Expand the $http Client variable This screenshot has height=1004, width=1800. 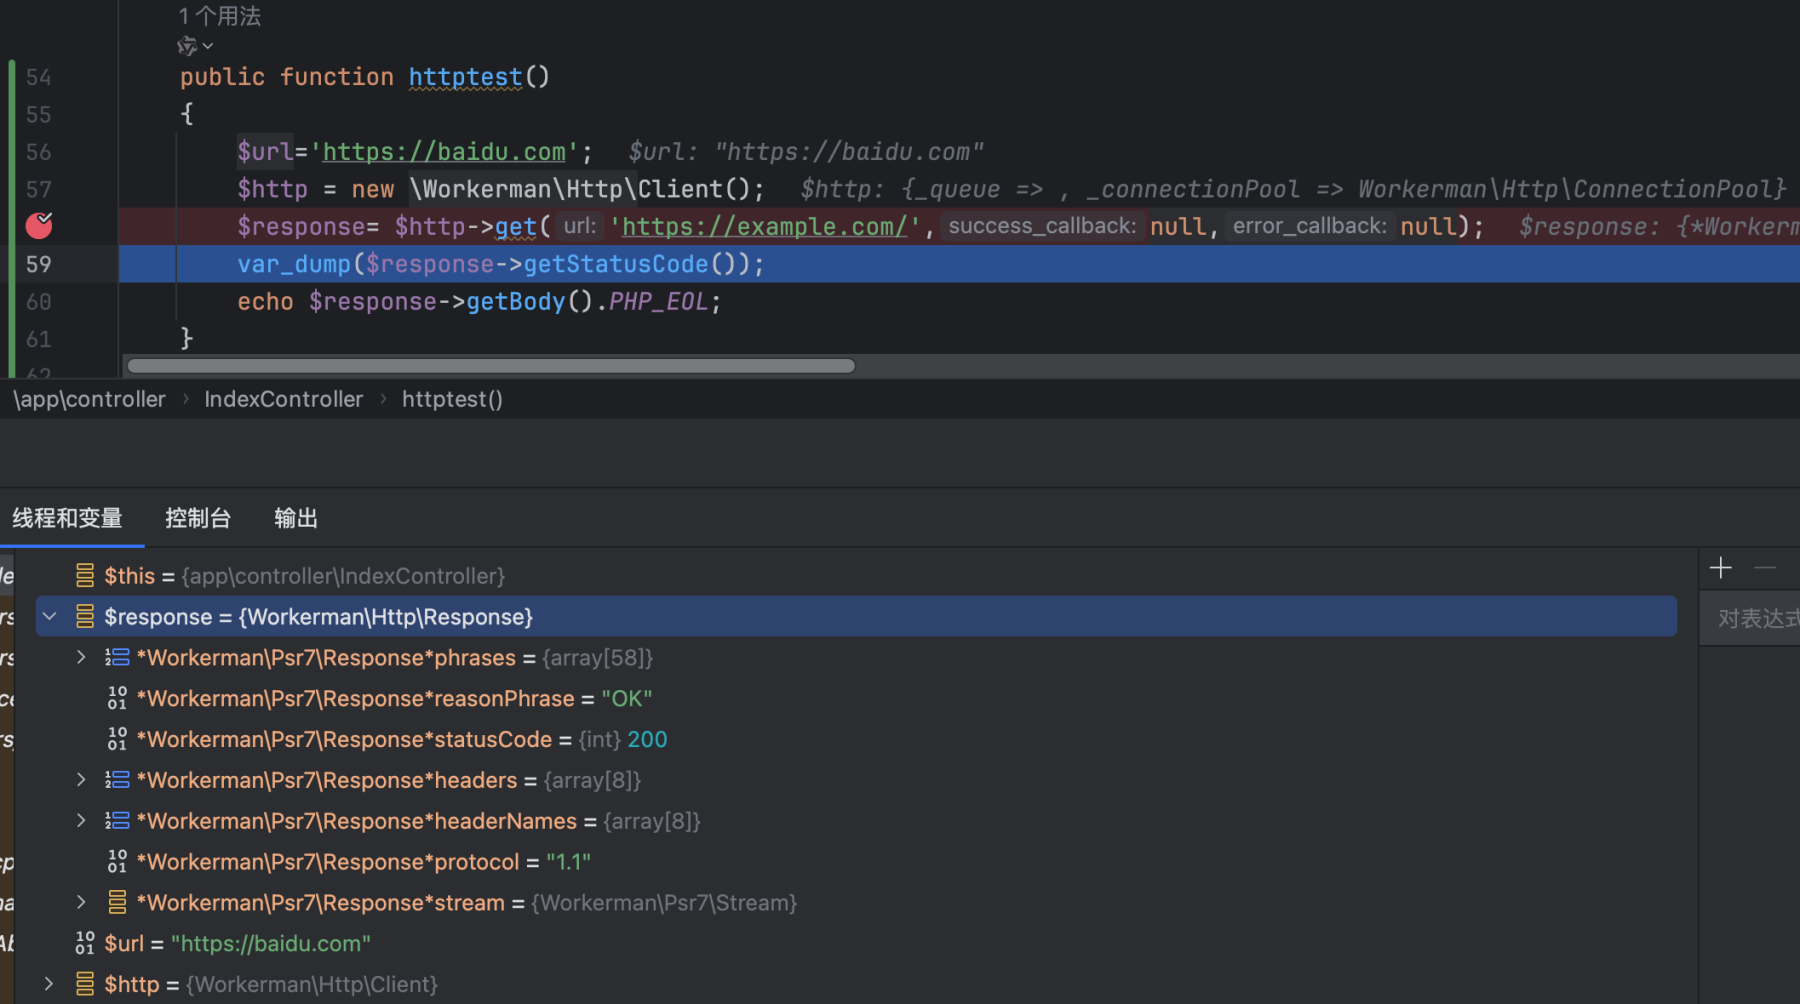click(49, 984)
